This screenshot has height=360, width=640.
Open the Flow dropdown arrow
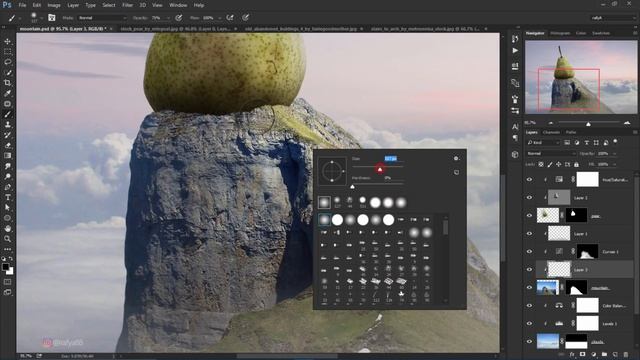click(220, 18)
